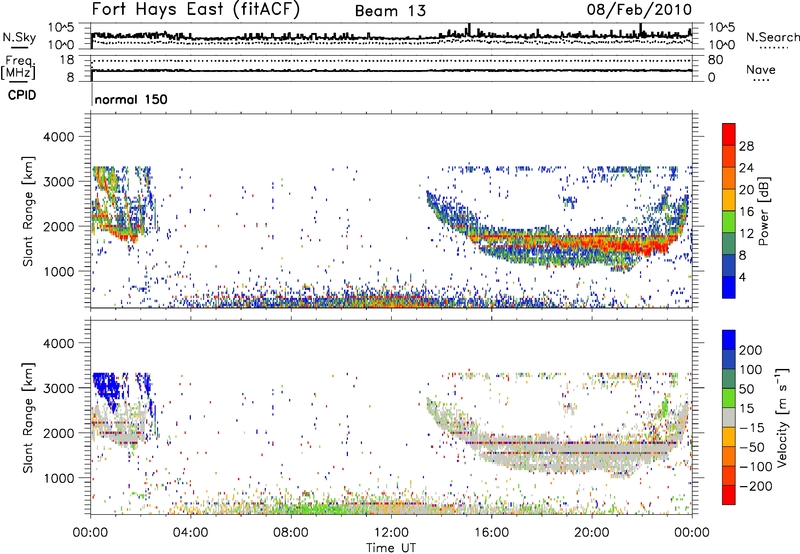Click the 'normal 150' CPID text

pyautogui.click(x=131, y=99)
